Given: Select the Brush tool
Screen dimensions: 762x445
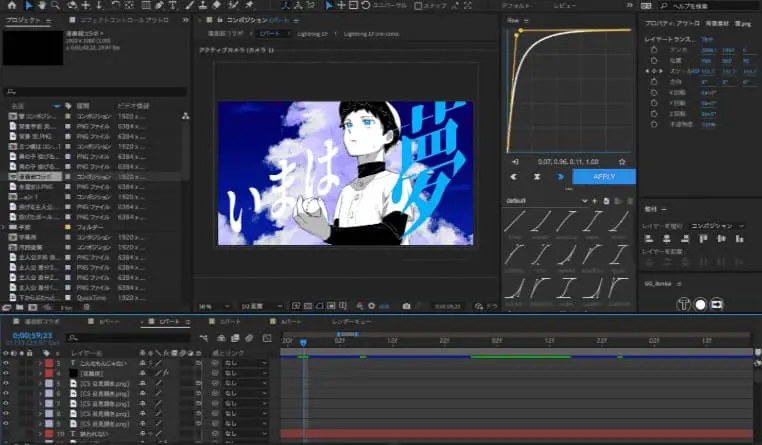Looking at the screenshot, I should pyautogui.click(x=190, y=5).
